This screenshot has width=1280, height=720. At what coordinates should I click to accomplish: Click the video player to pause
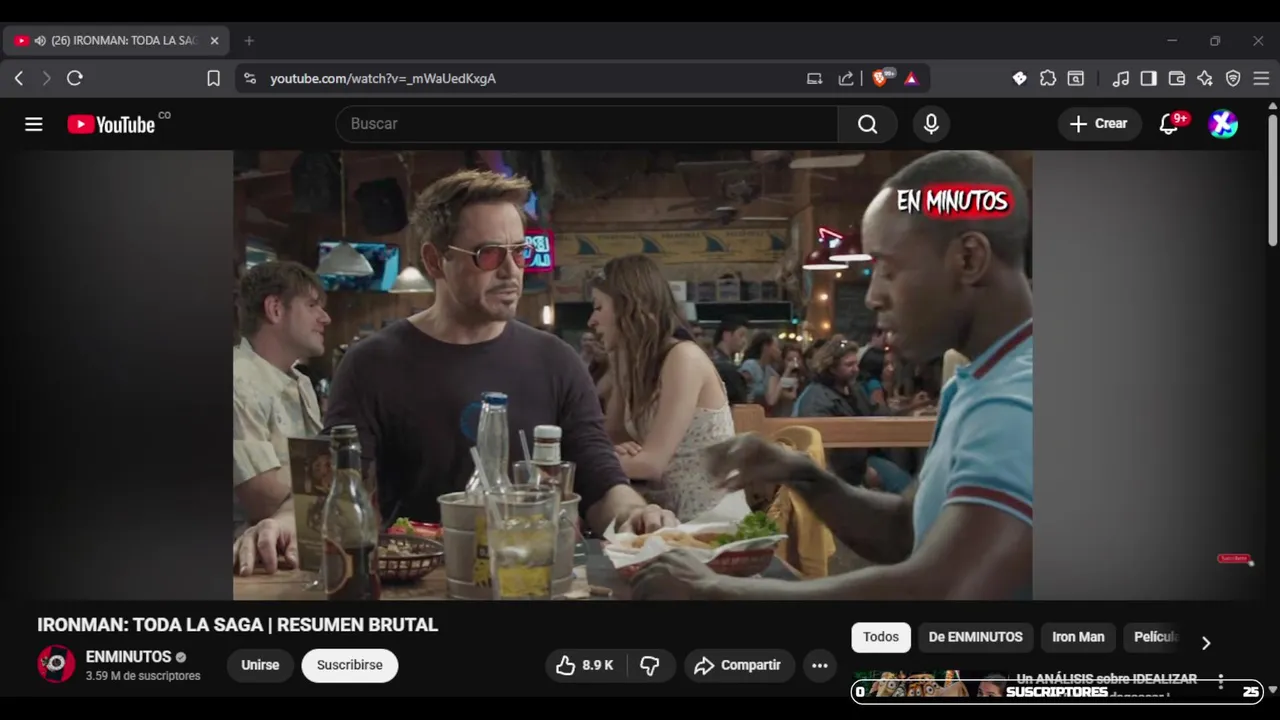[632, 375]
